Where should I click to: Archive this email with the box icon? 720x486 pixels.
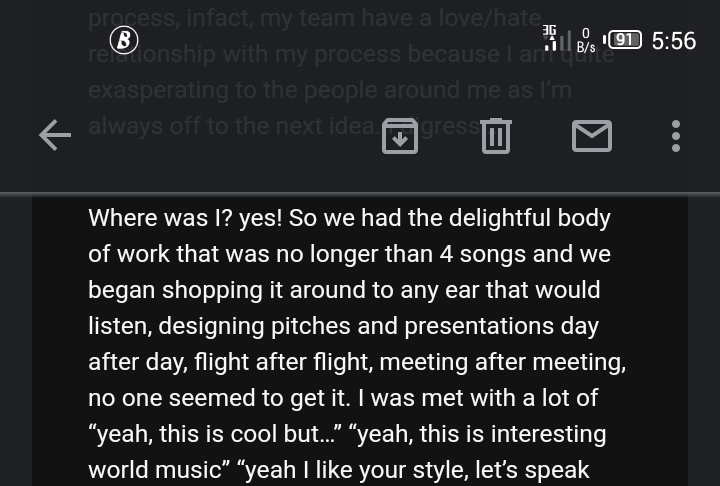tap(400, 136)
